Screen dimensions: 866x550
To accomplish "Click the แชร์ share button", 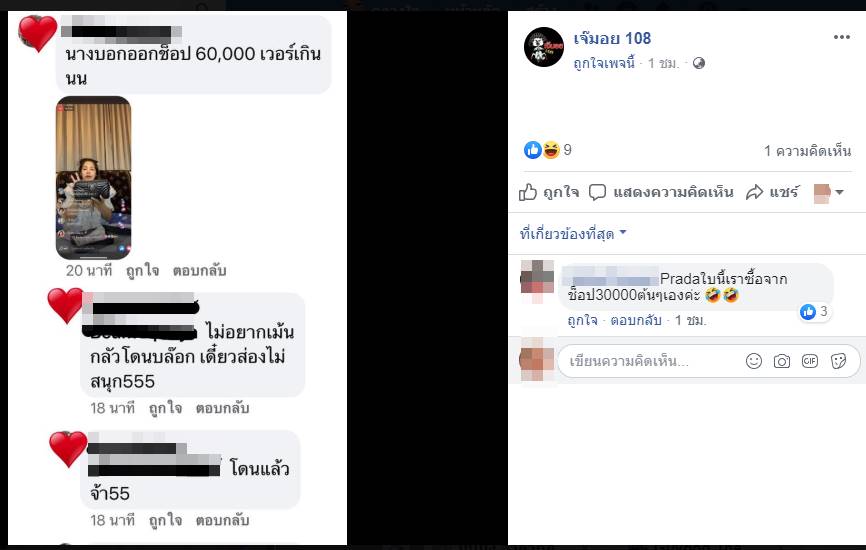I will tap(772, 192).
